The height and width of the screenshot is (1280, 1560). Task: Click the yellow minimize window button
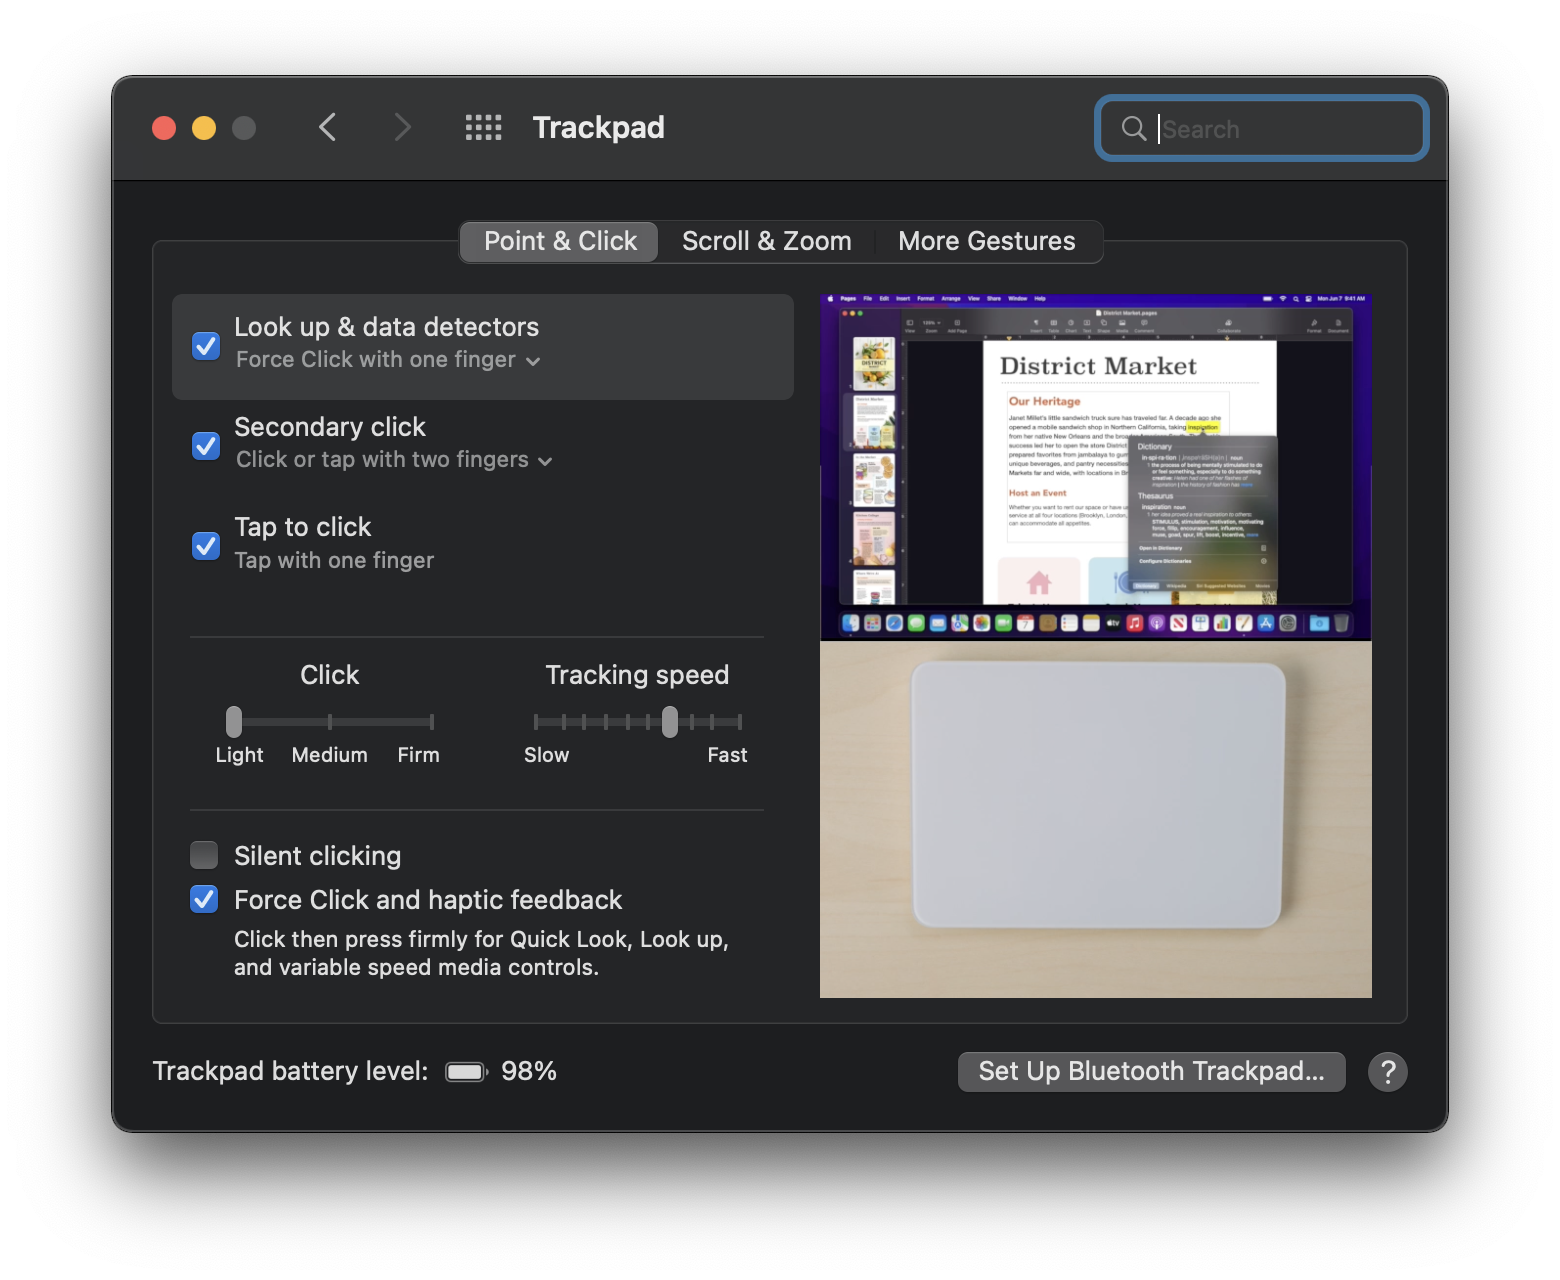pos(204,128)
